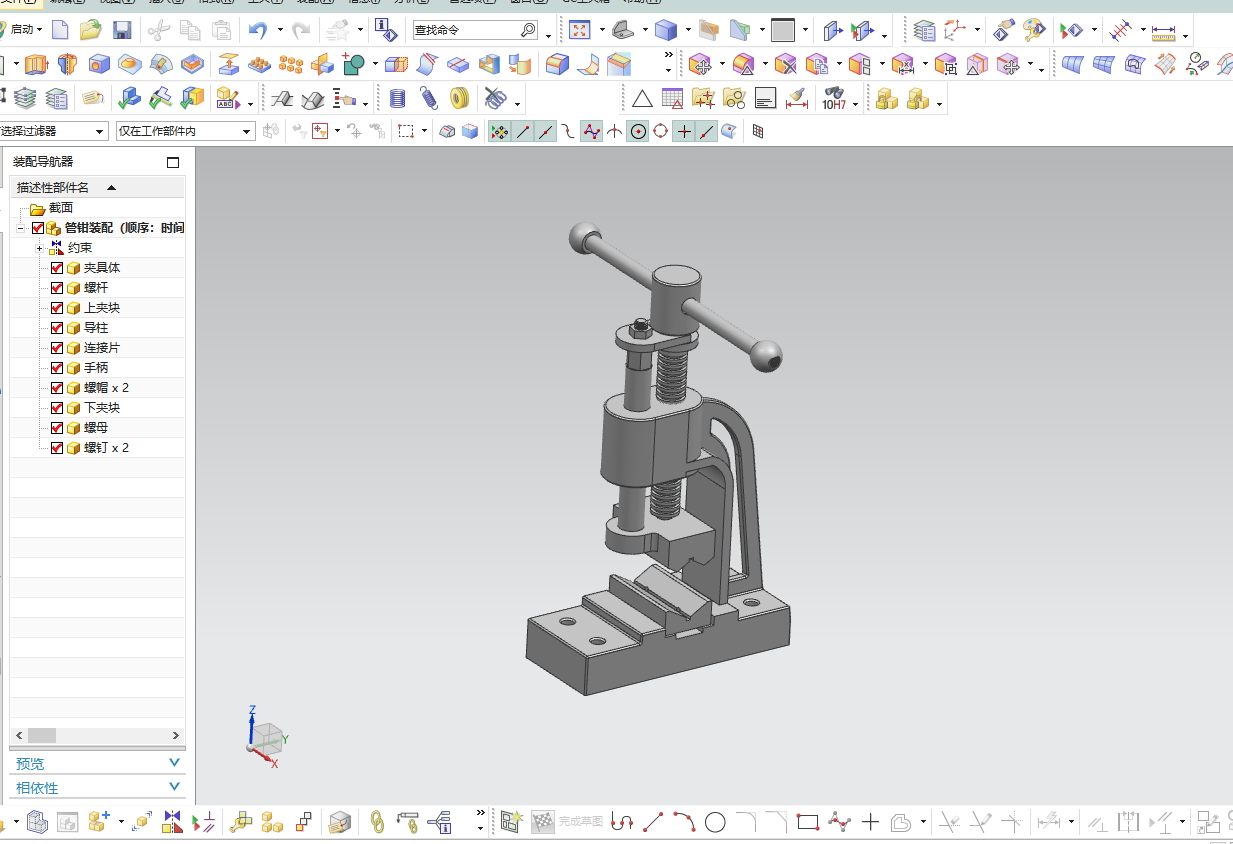Maximize the 装配导航器 panel
Image resolution: width=1233 pixels, height=844 pixels.
[x=172, y=162]
